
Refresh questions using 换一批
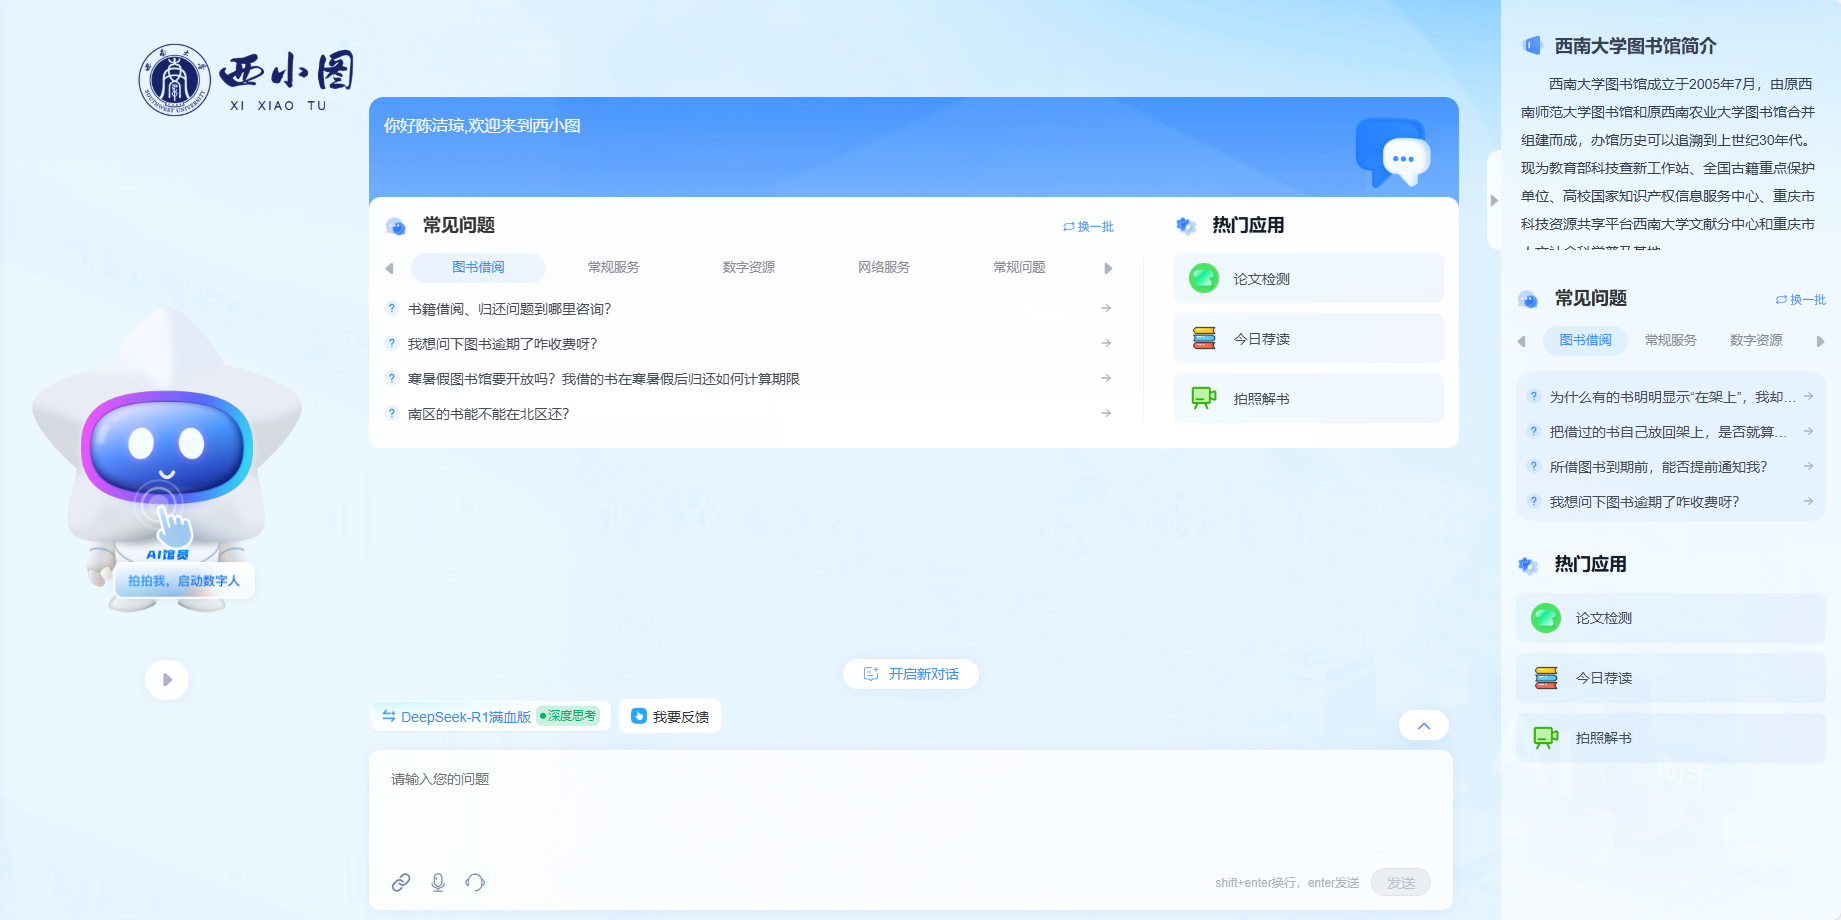(1089, 226)
